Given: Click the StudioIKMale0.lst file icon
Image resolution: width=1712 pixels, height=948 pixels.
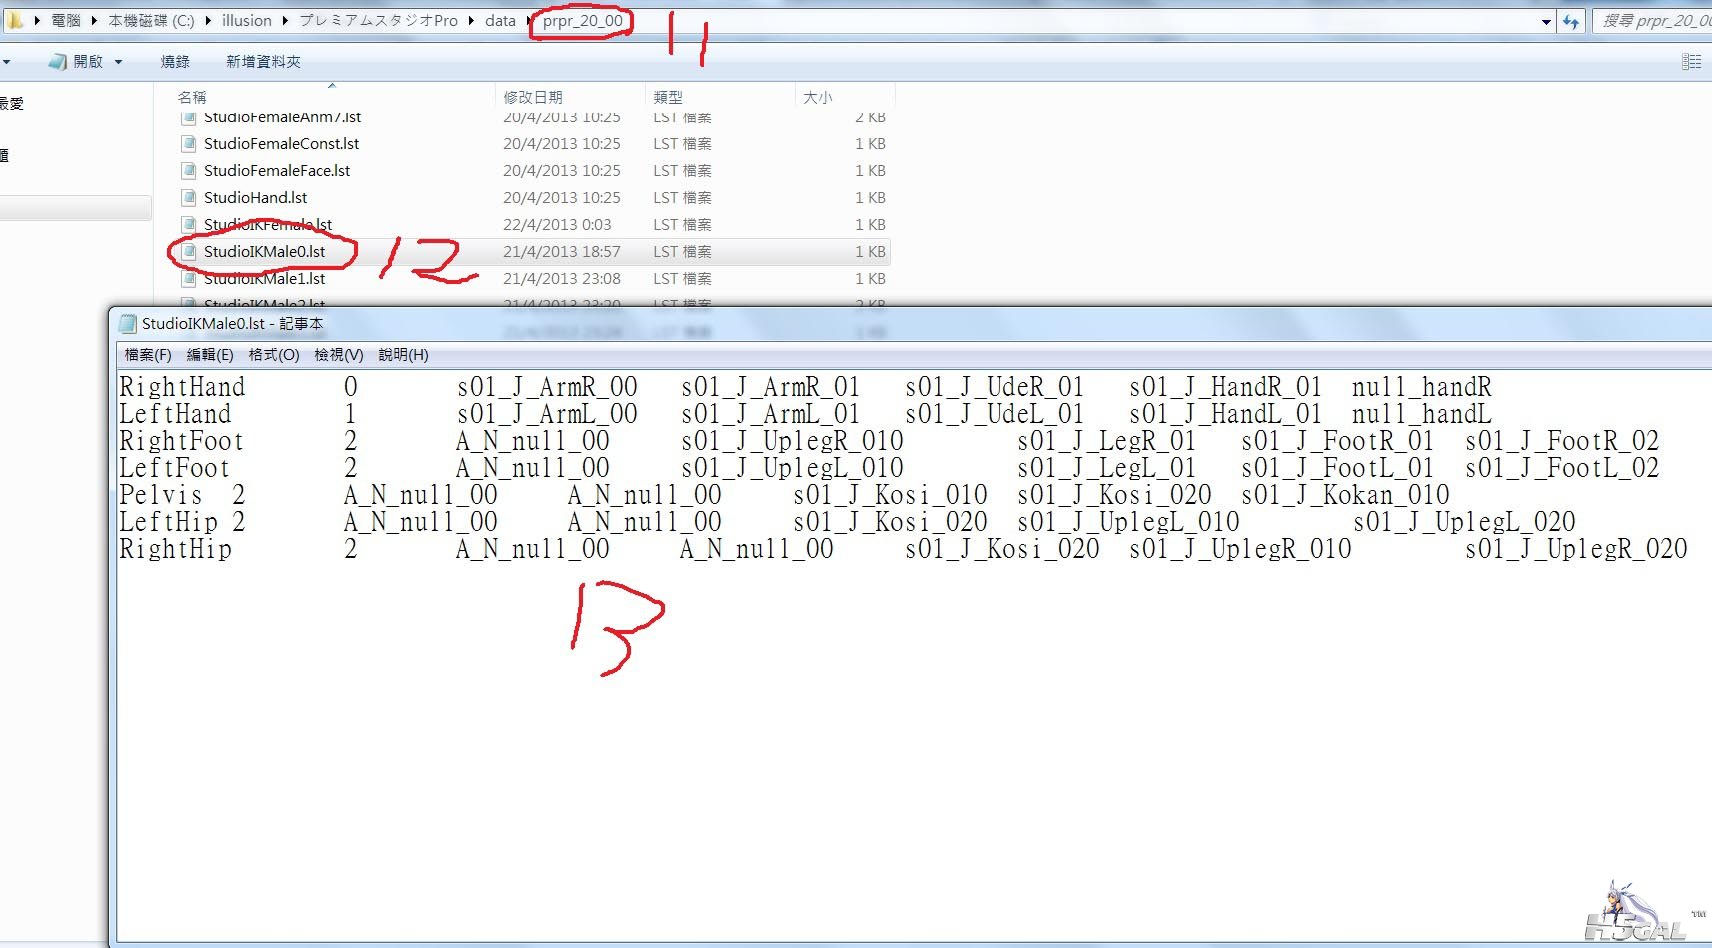Looking at the screenshot, I should [188, 252].
